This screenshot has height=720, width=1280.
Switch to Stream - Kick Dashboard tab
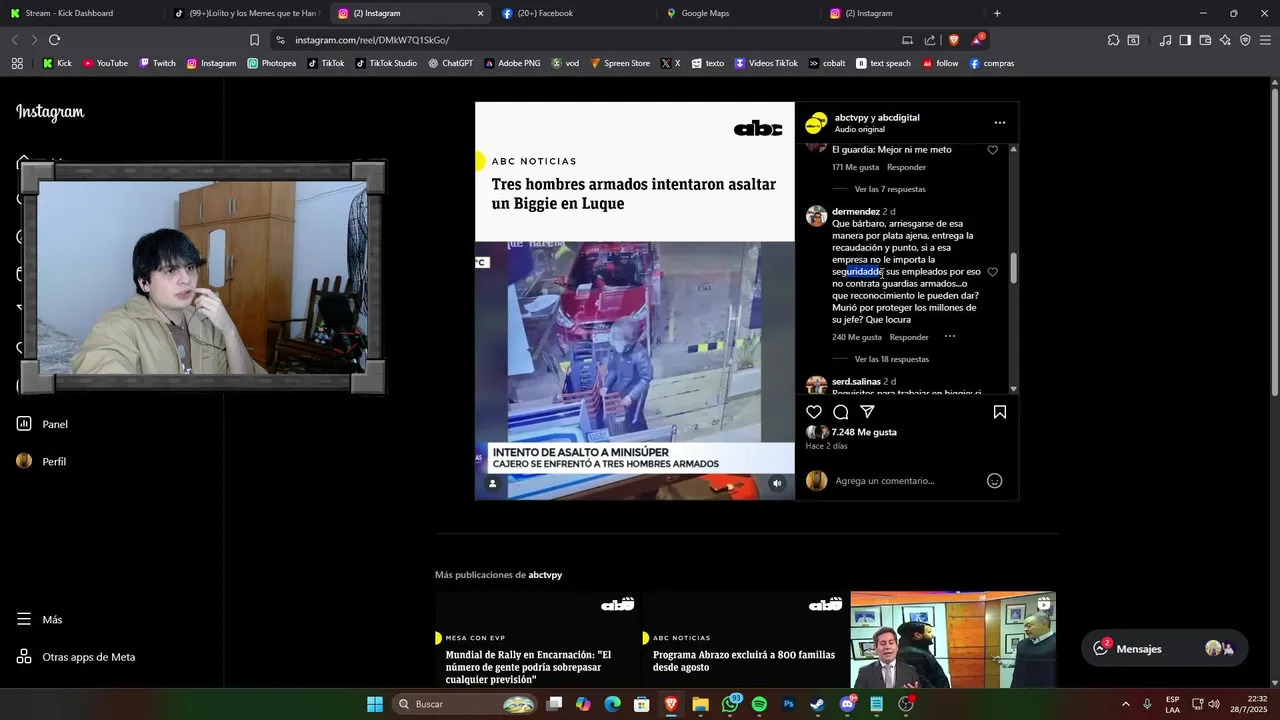(x=83, y=13)
